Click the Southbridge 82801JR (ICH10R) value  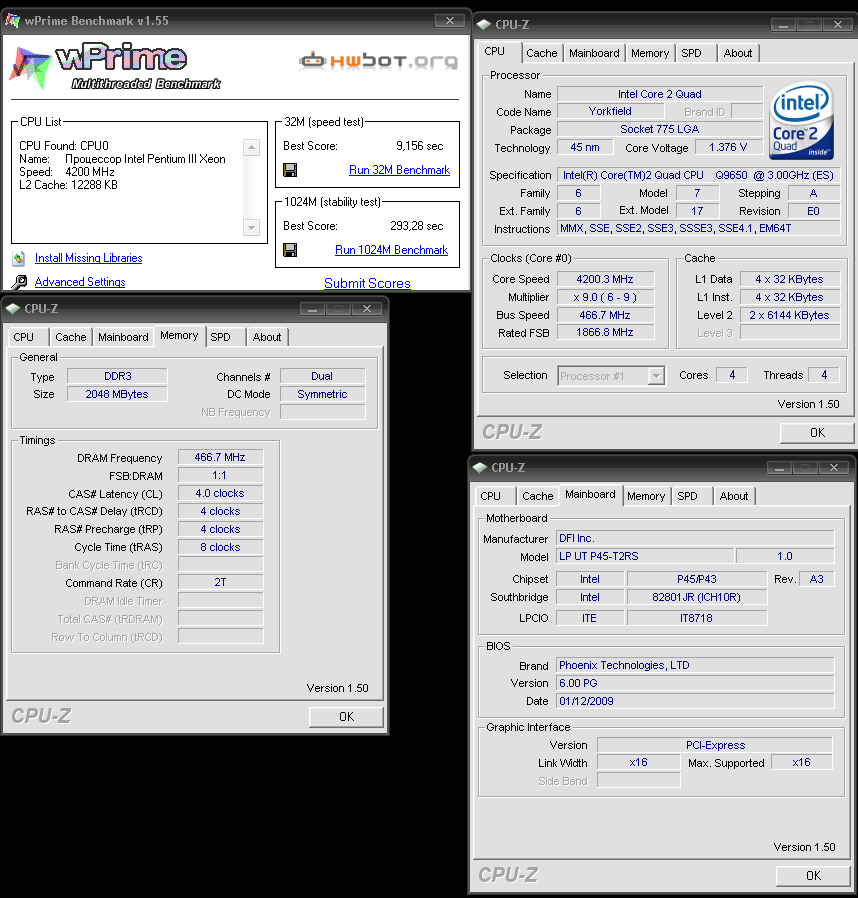[696, 597]
